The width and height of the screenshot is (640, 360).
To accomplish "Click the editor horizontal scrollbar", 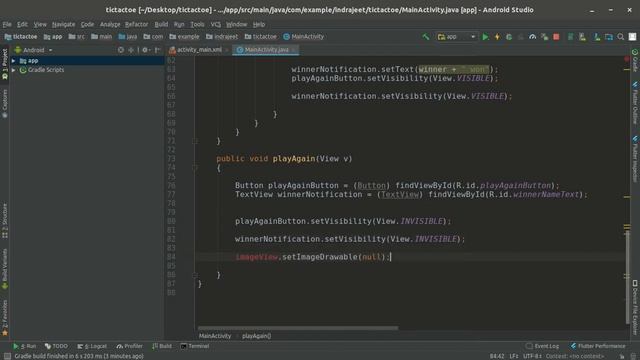I will click(x=298, y=328).
